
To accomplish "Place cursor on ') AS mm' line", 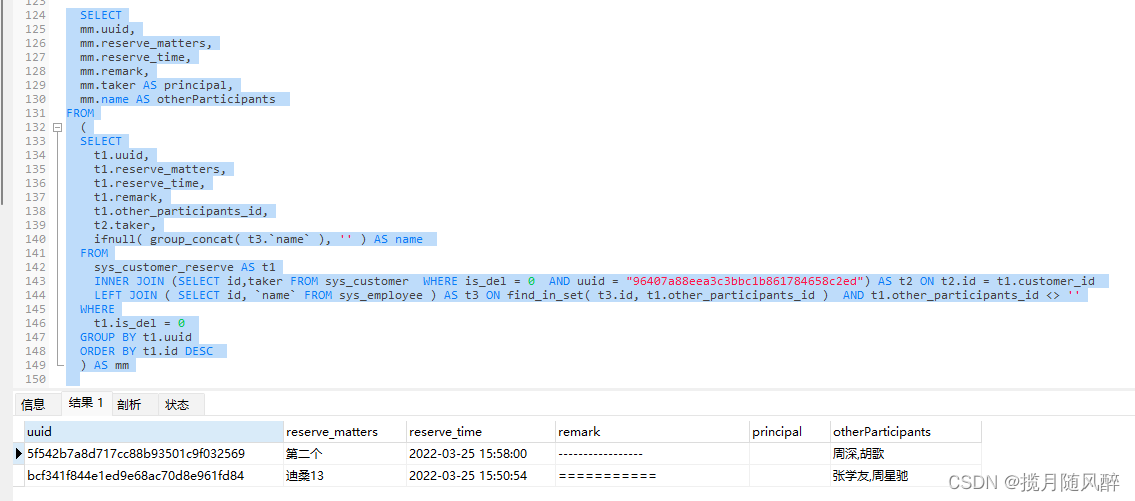I will coord(104,365).
